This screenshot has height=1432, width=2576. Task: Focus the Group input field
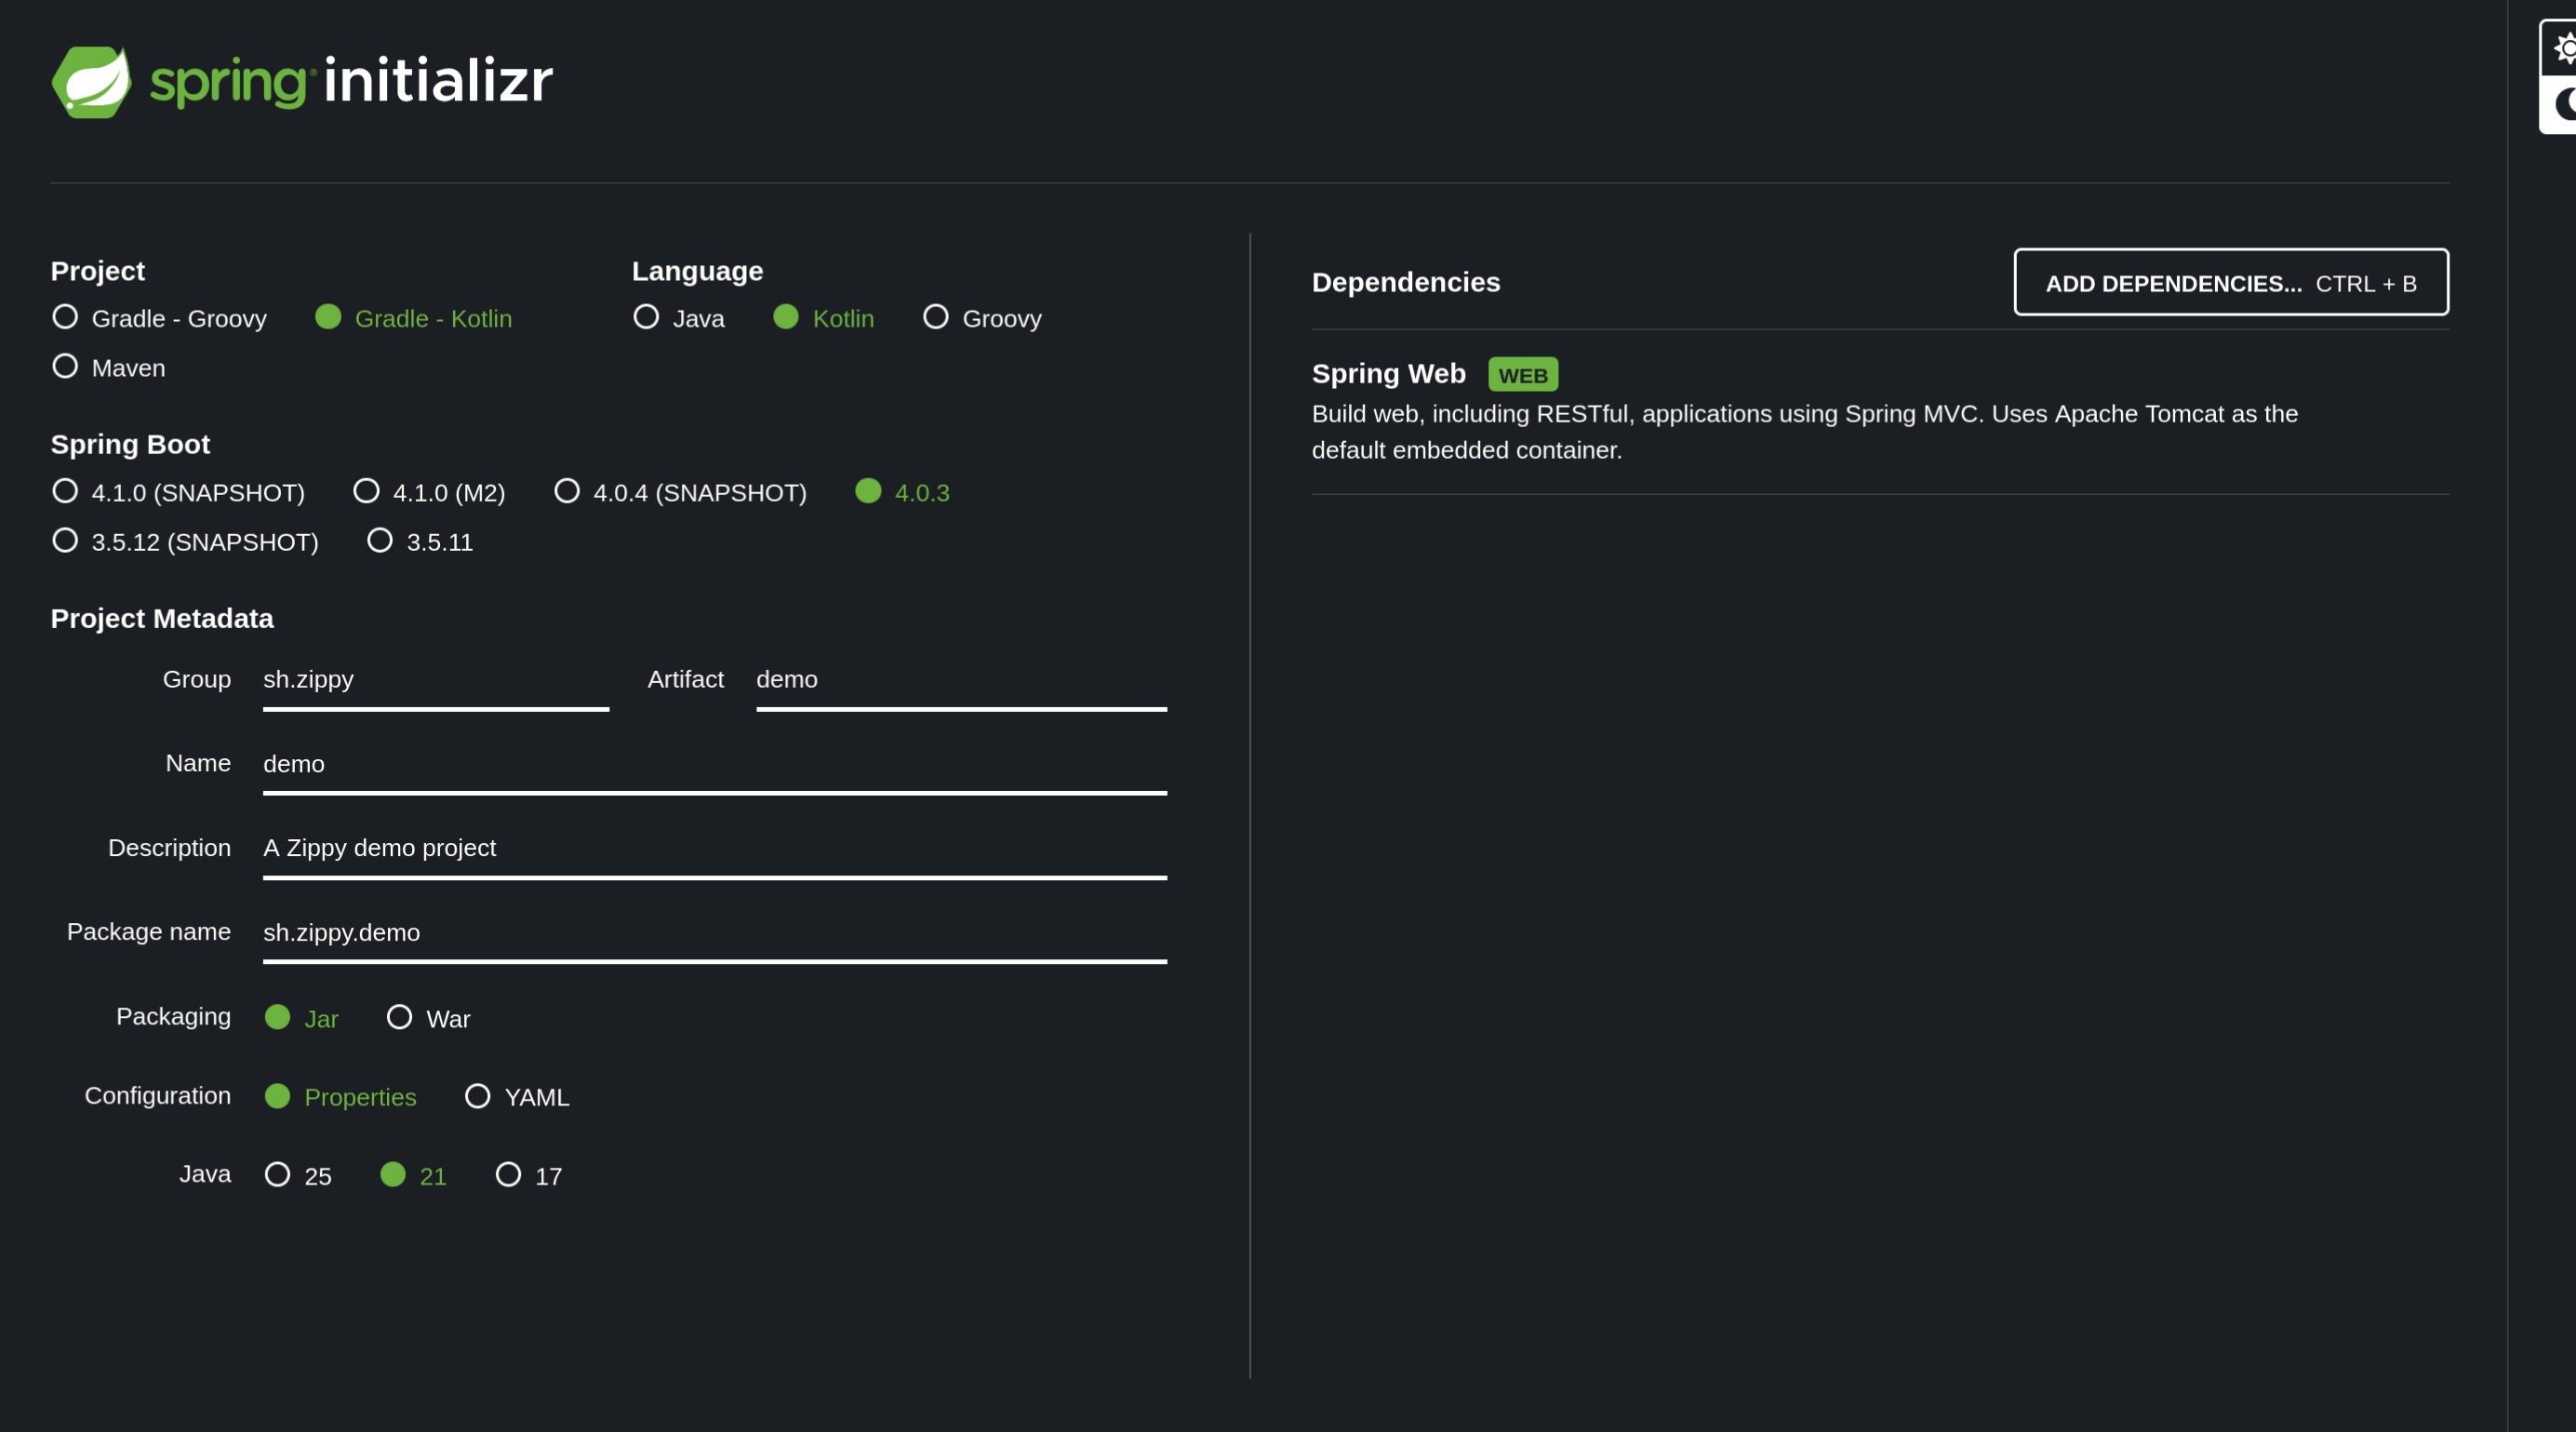(x=435, y=680)
